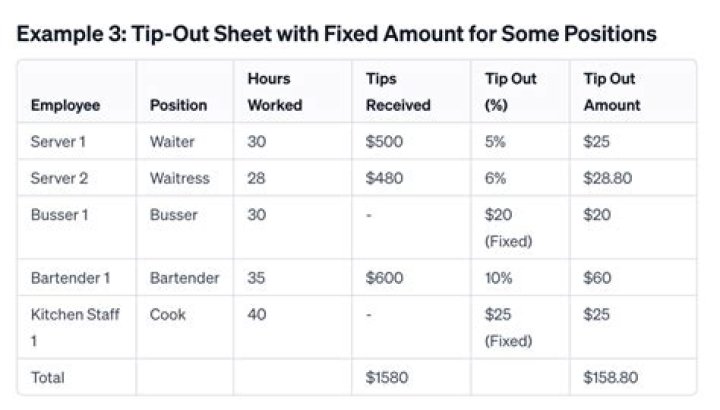Select the Tip Out (%) column header
This screenshot has width=720, height=410.
coord(504,92)
